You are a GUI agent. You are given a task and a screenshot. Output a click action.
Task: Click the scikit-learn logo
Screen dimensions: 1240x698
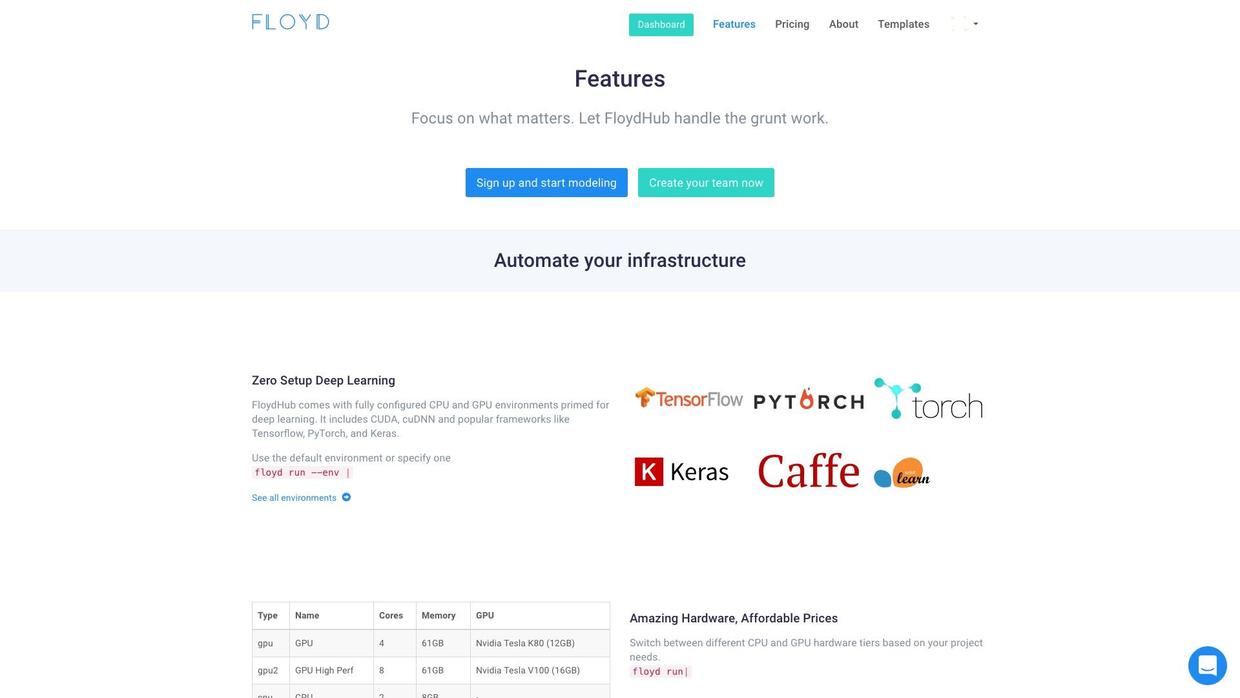(902, 473)
